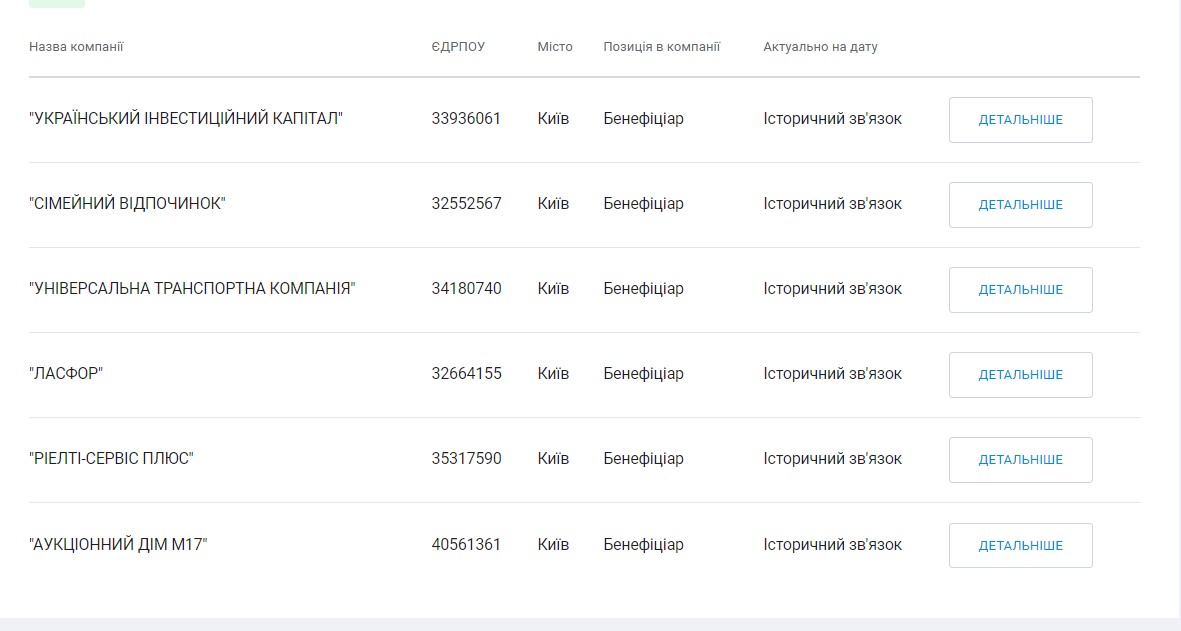The height and width of the screenshot is (631, 1181).
Task: Click ЄДРПОУ code 32664155
Action: (x=467, y=374)
